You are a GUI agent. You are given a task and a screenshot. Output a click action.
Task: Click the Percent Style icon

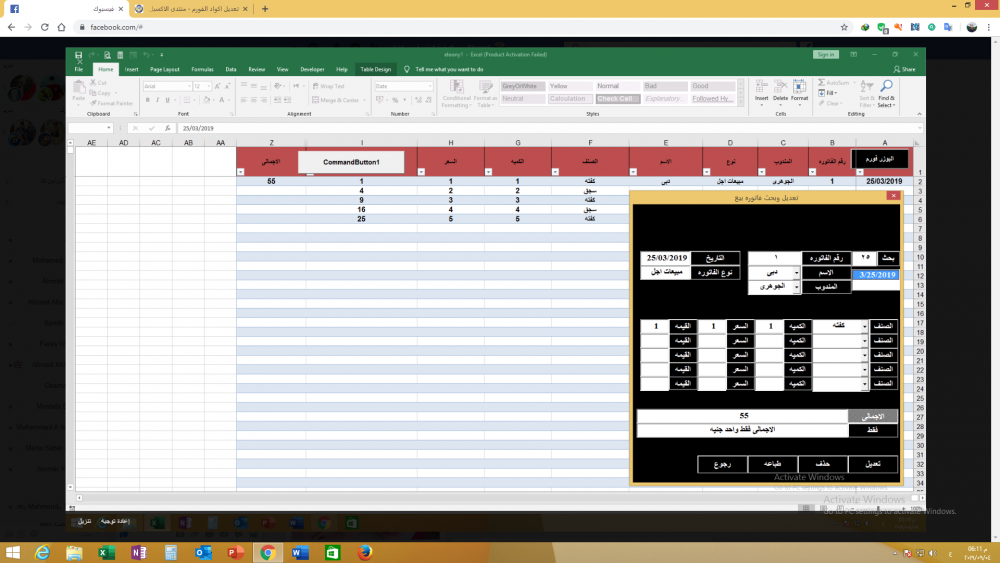pyautogui.click(x=395, y=100)
